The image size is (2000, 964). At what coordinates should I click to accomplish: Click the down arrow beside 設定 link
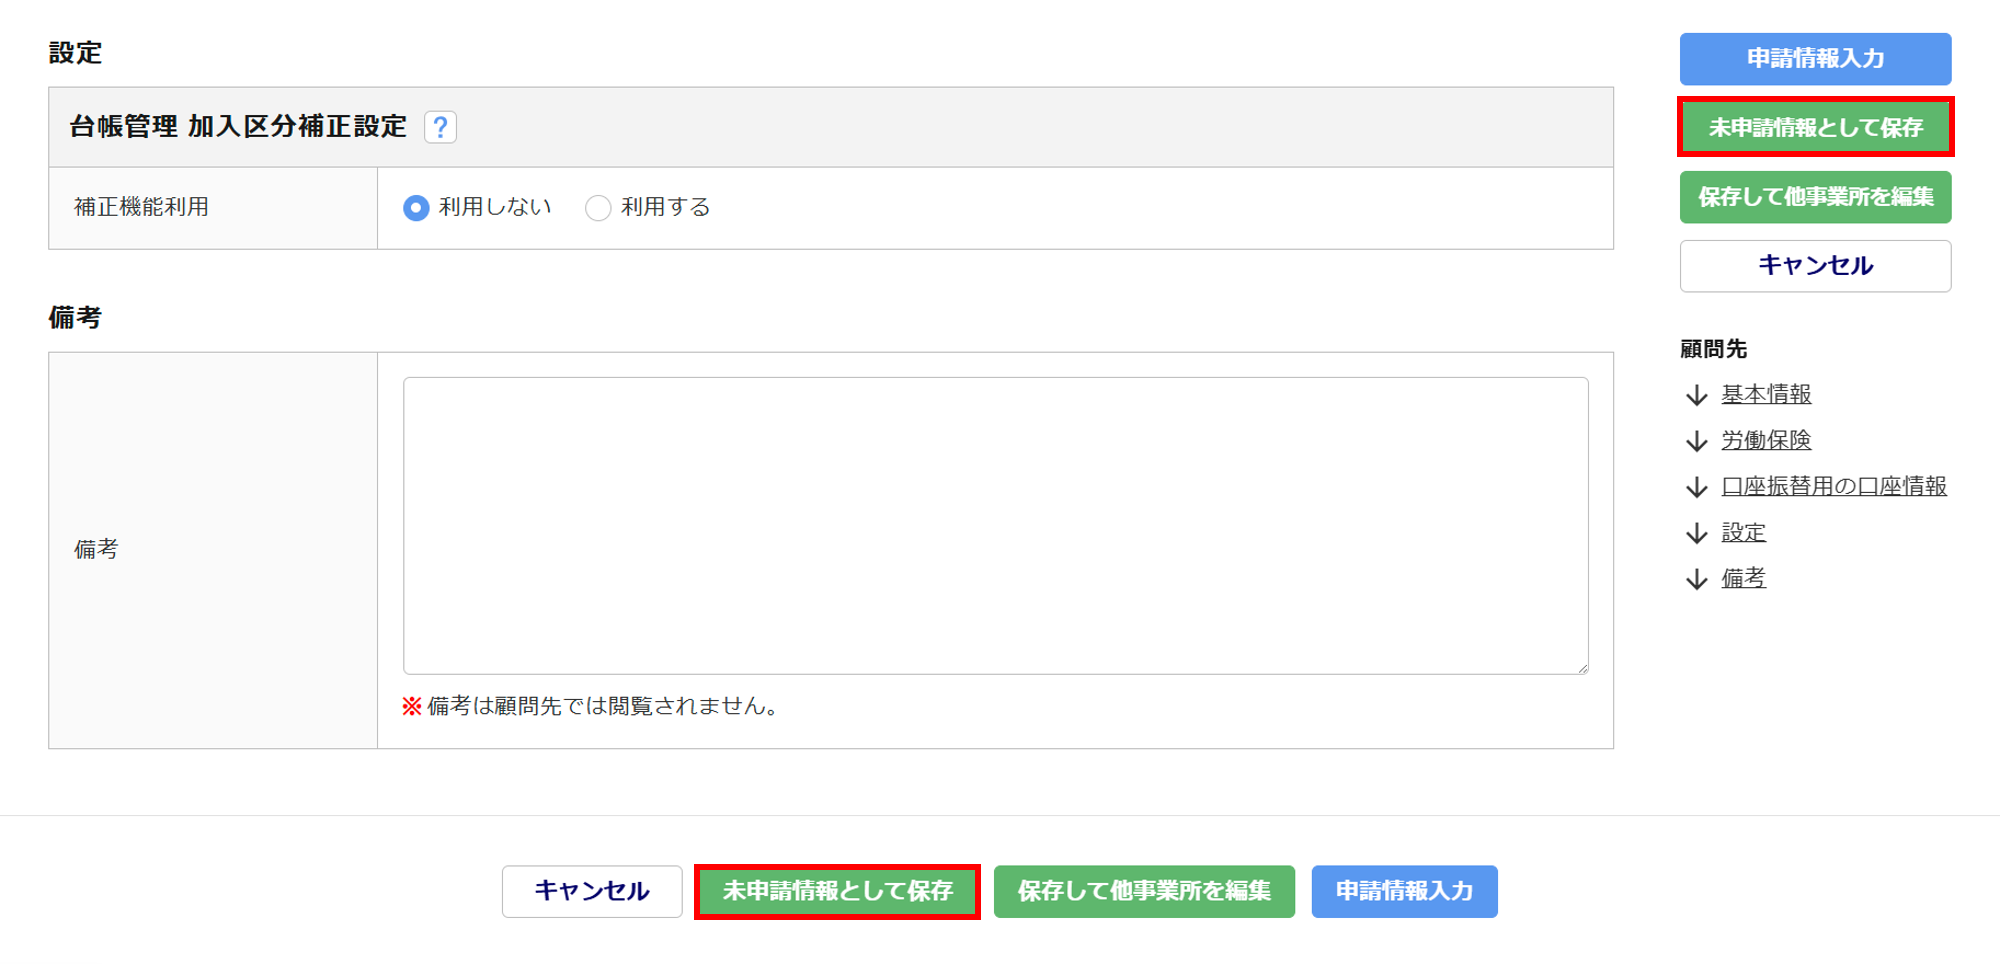tap(1696, 533)
